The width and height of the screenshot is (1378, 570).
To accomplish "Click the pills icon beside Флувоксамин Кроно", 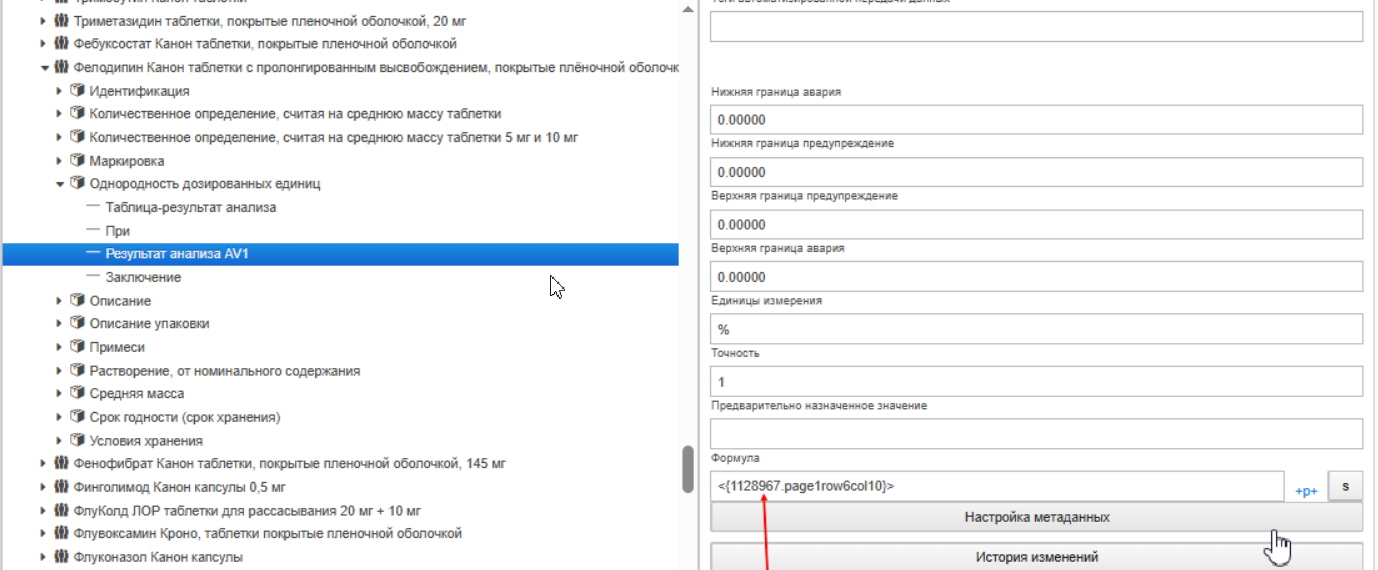I will click(61, 534).
